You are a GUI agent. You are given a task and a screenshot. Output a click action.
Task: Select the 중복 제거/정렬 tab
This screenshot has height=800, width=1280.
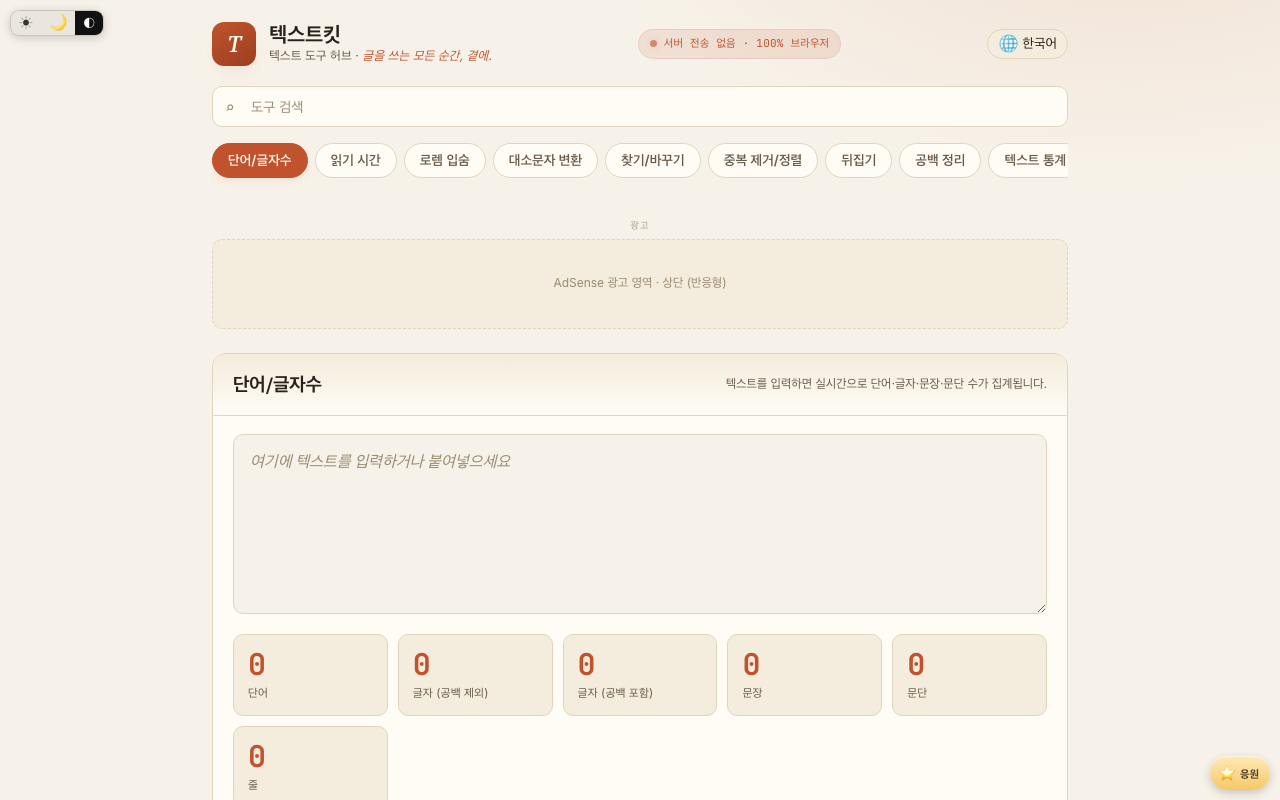click(x=763, y=160)
